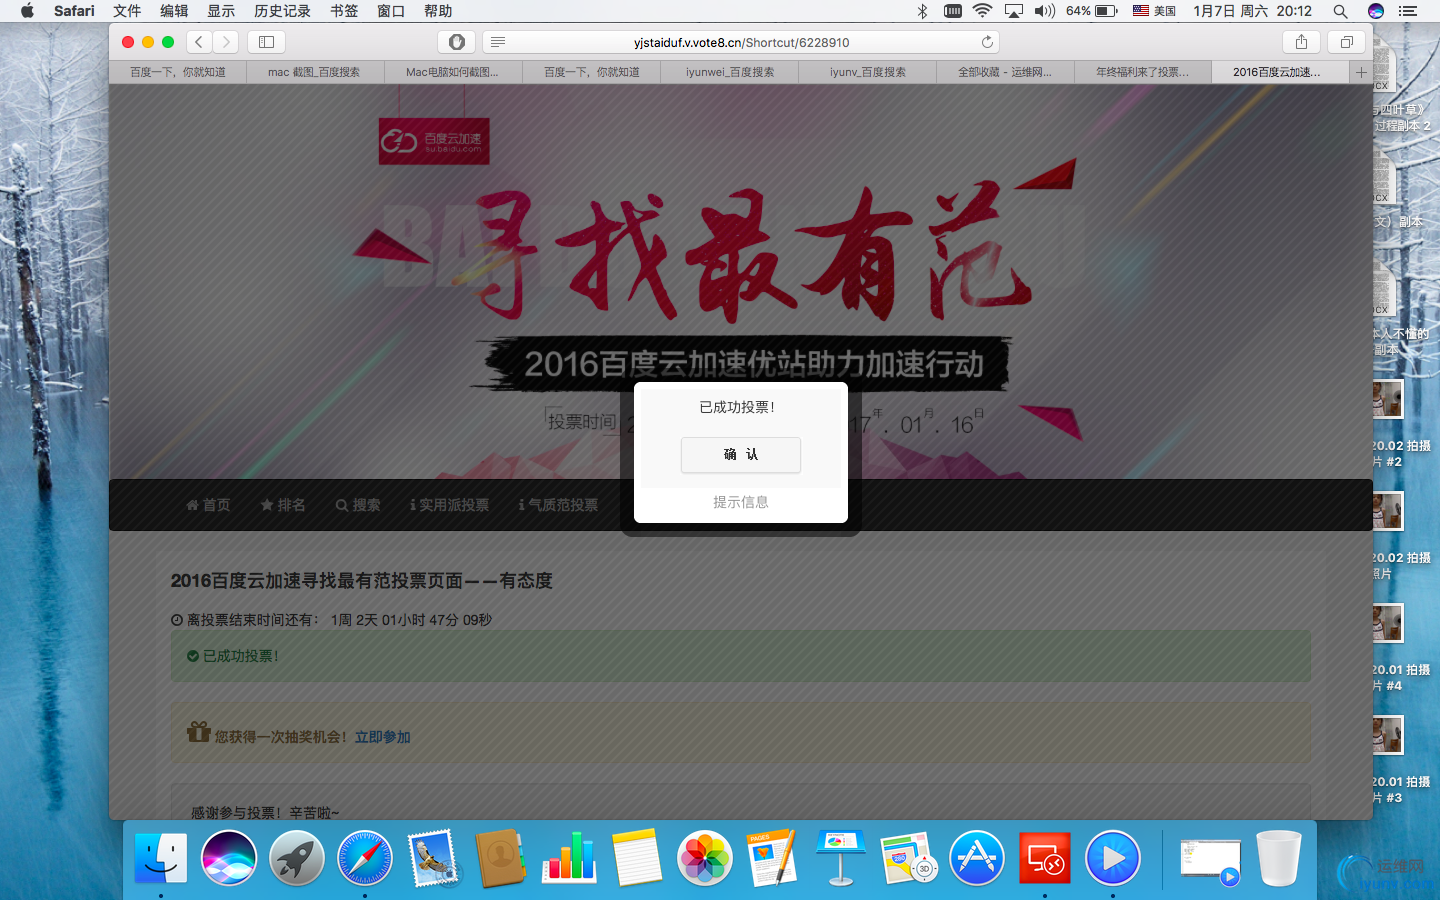
Task: Open Keynote in the Dock
Action: pos(841,858)
